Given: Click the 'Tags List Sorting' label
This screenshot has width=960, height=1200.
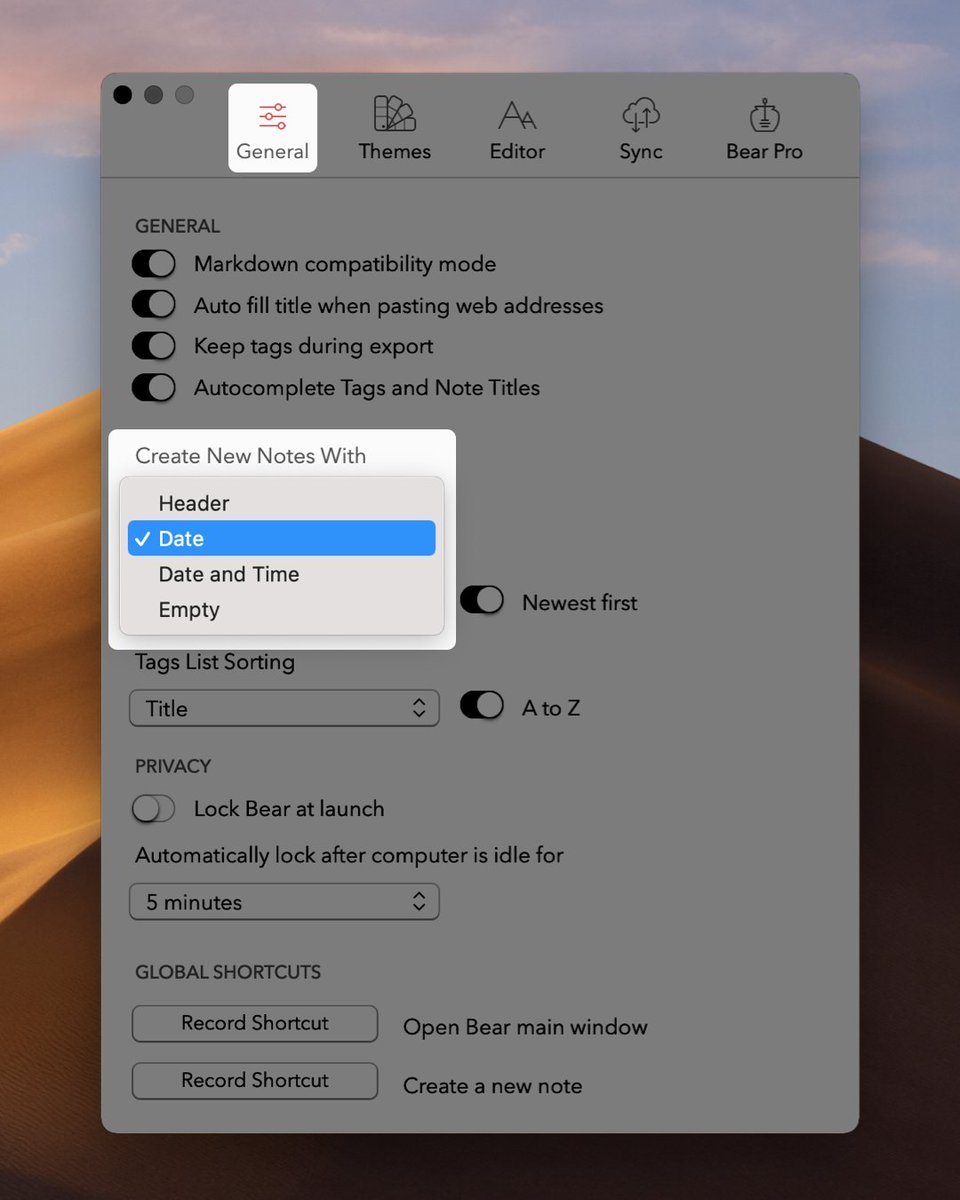Looking at the screenshot, I should [215, 662].
